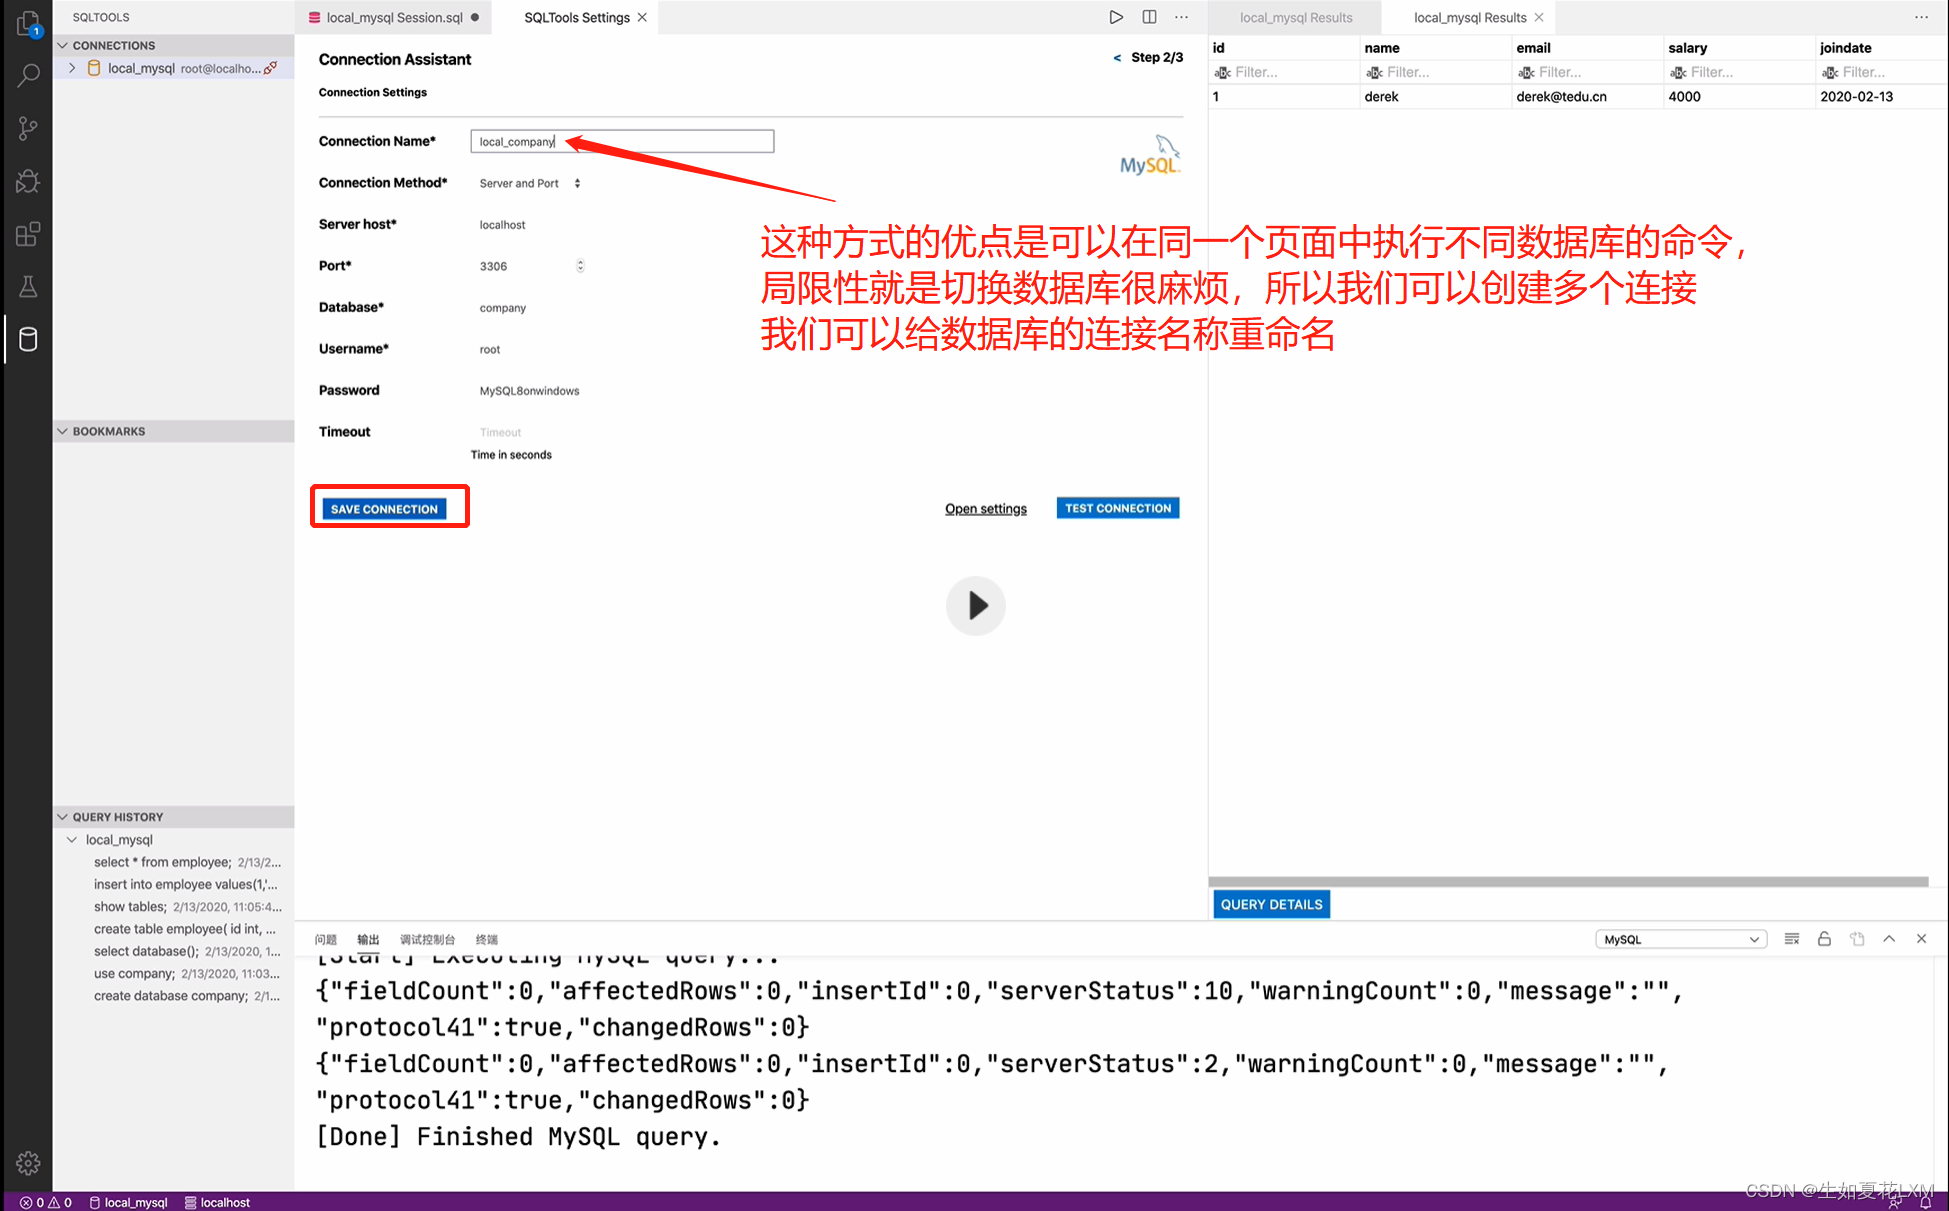The width and height of the screenshot is (1949, 1211).
Task: Click the SAVE CONNECTION button
Action: [x=384, y=509]
